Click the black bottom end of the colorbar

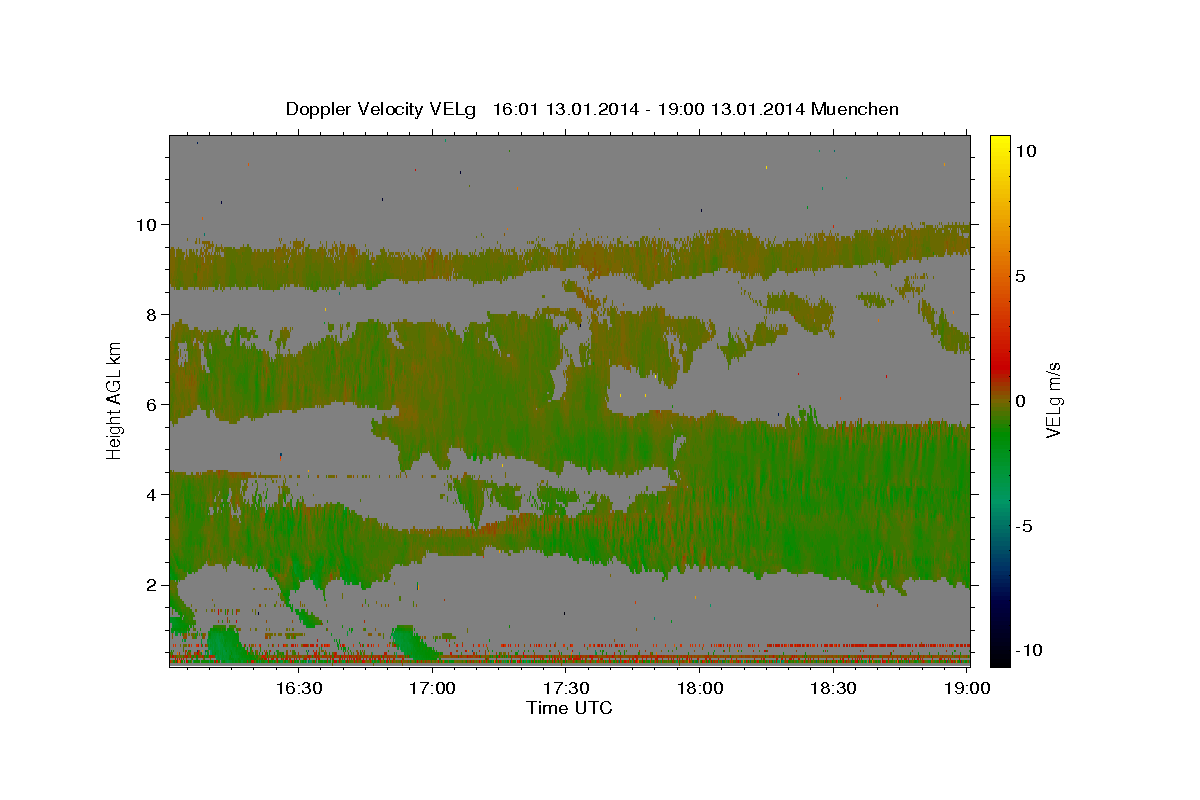pyautogui.click(x=999, y=655)
